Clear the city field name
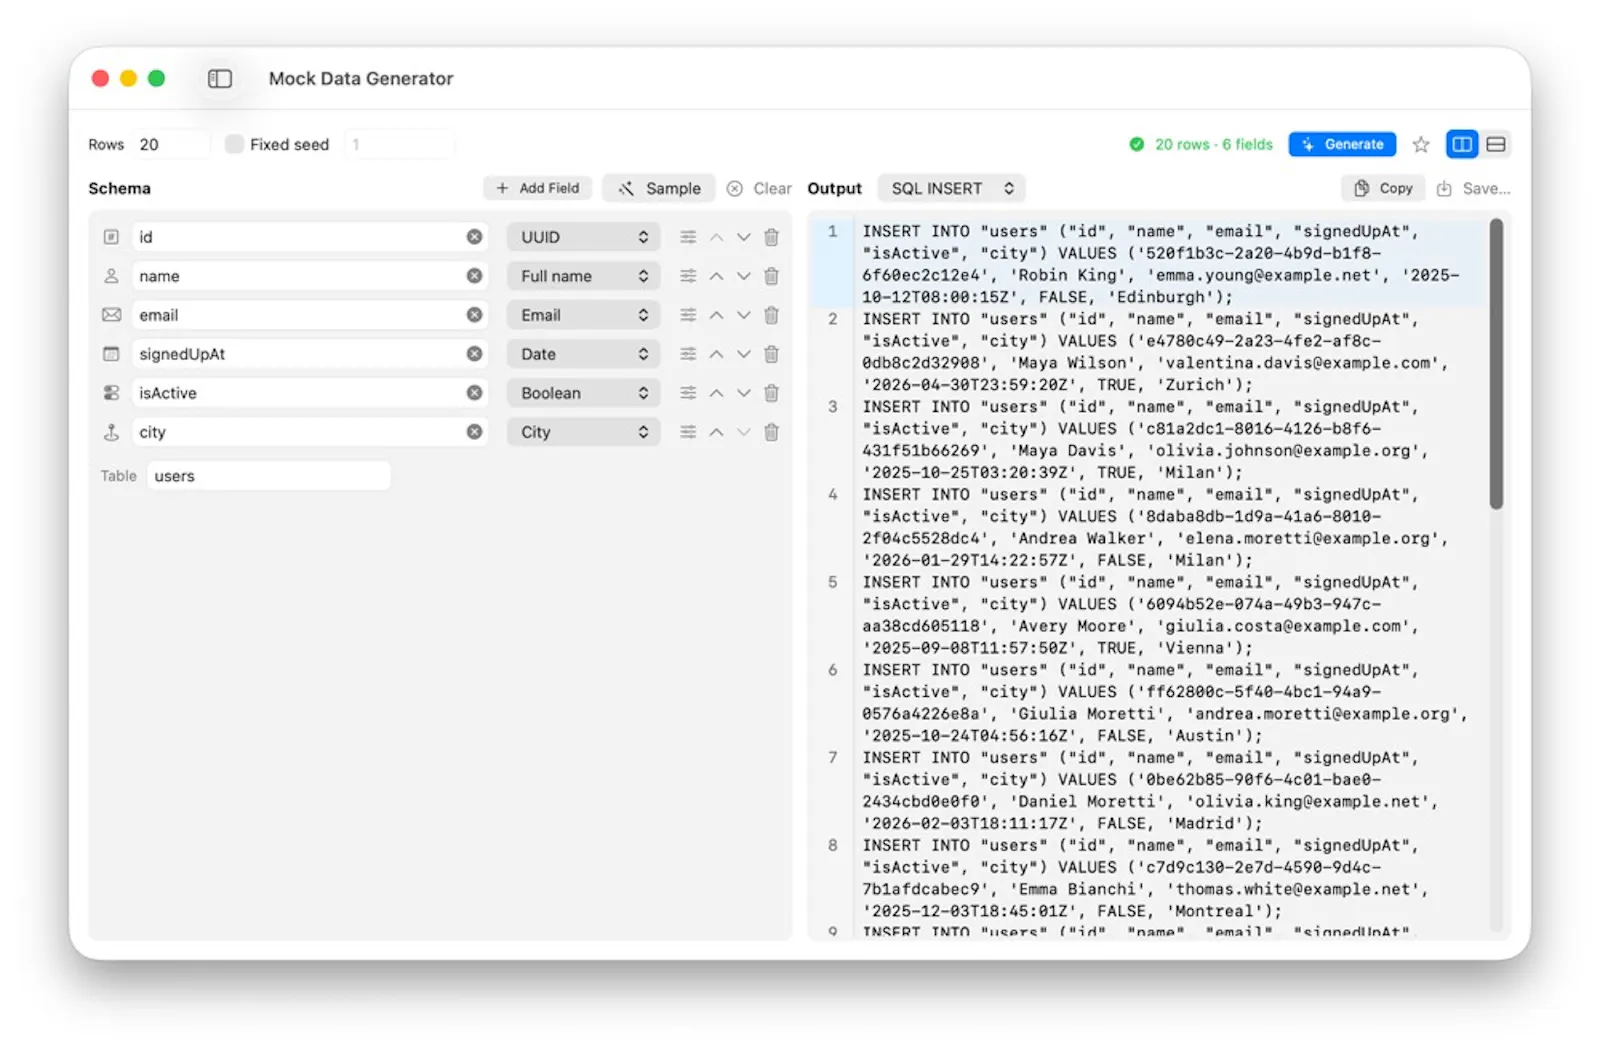Screen dimensions: 1600x1051 coord(474,432)
